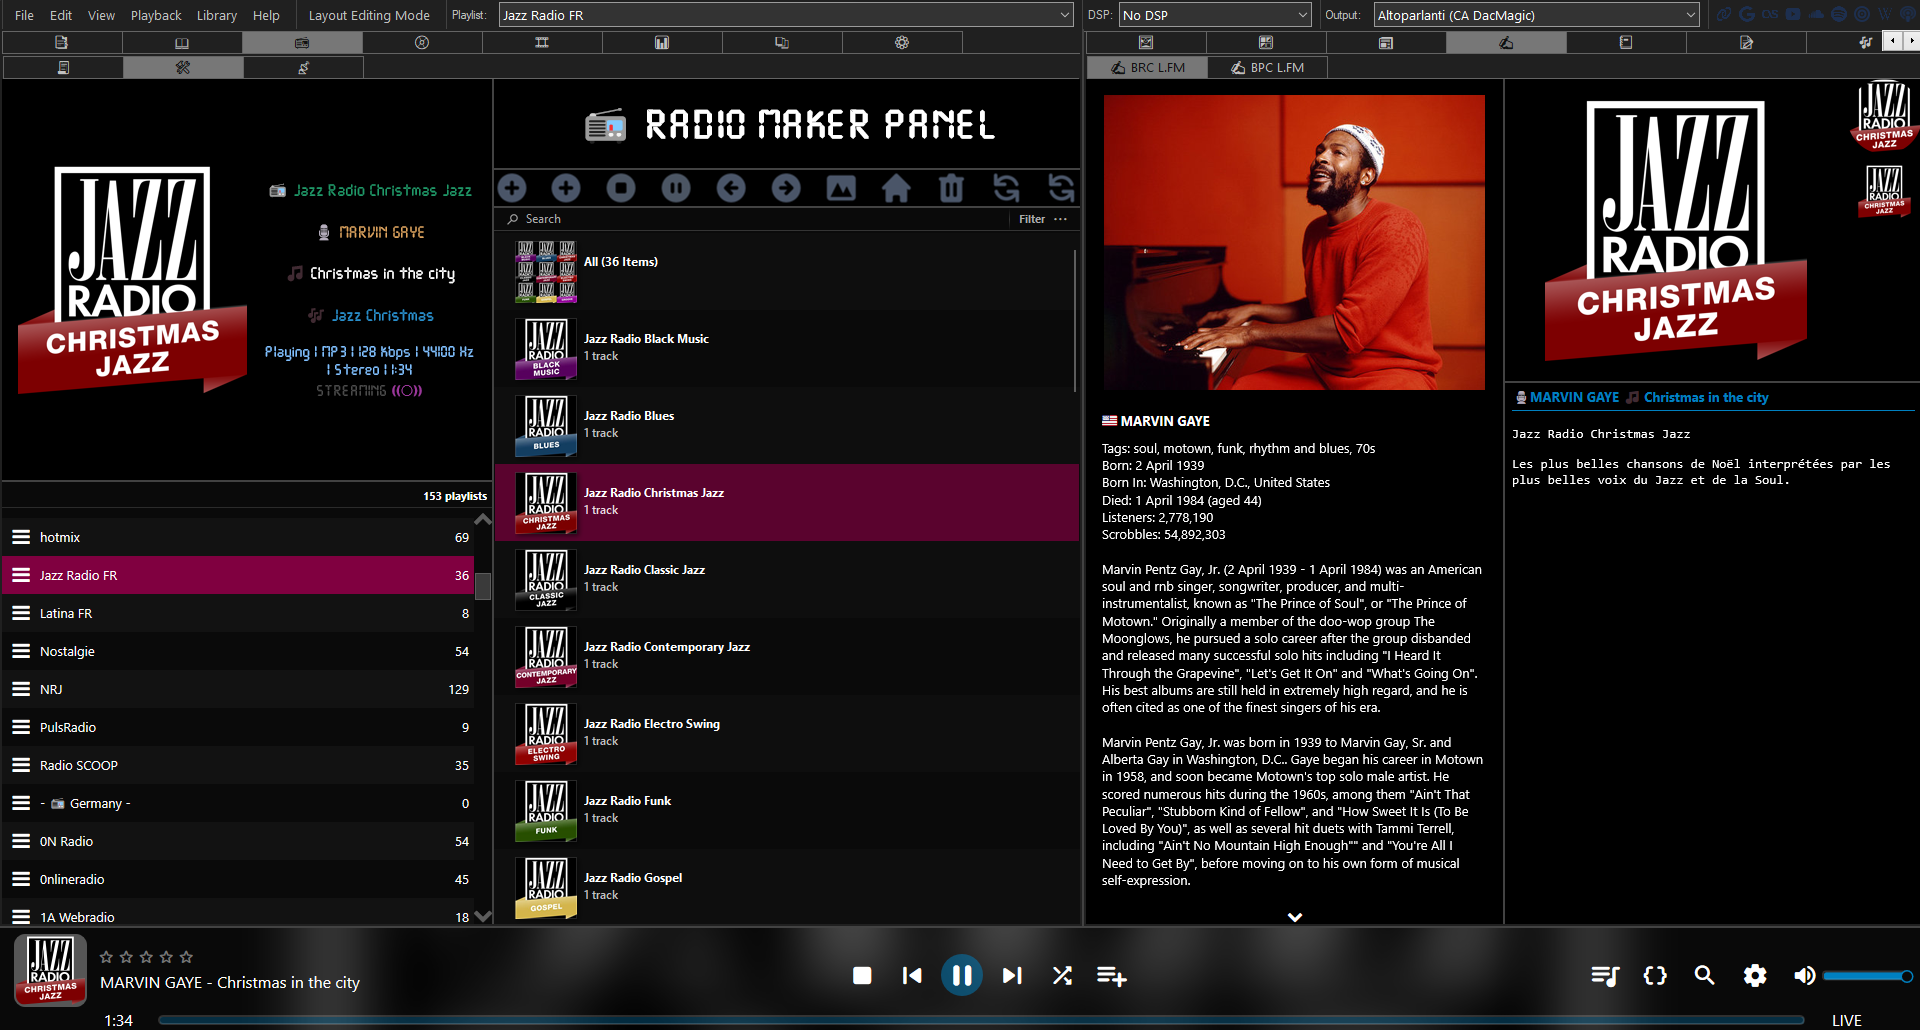1920x1030 pixels.
Task: Open the Jazz Radio Funk station
Action: click(787, 810)
